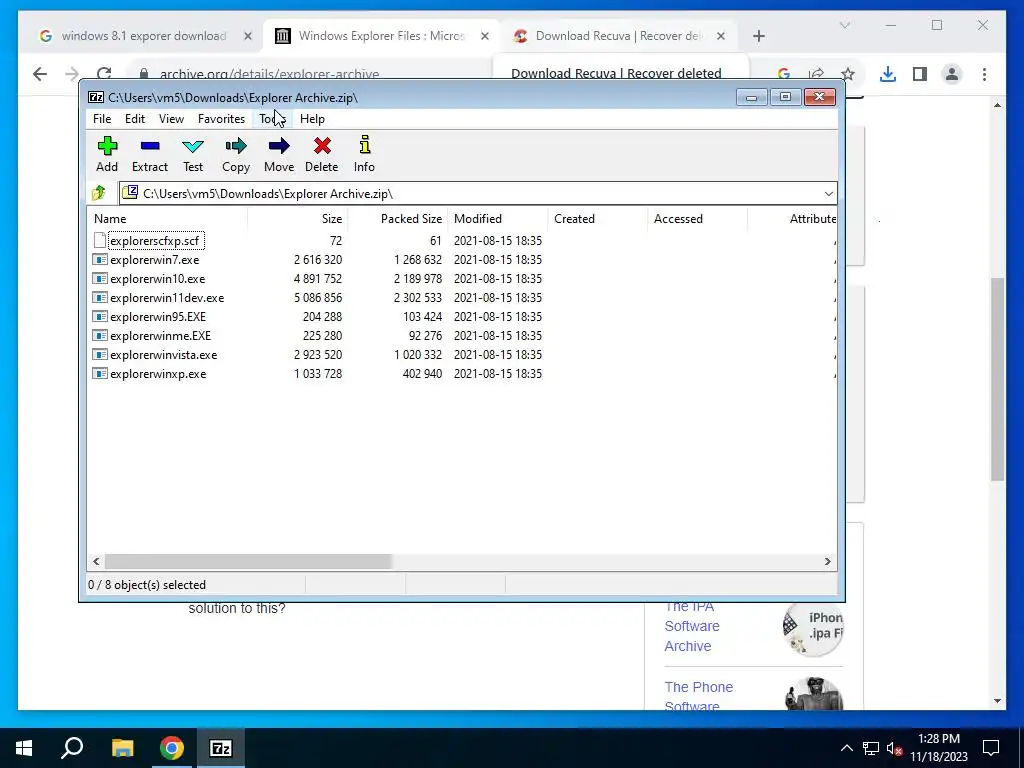Screen dimensions: 1024x768
Task: Click icon beside explorerwinxp.exe
Action: [99, 374]
